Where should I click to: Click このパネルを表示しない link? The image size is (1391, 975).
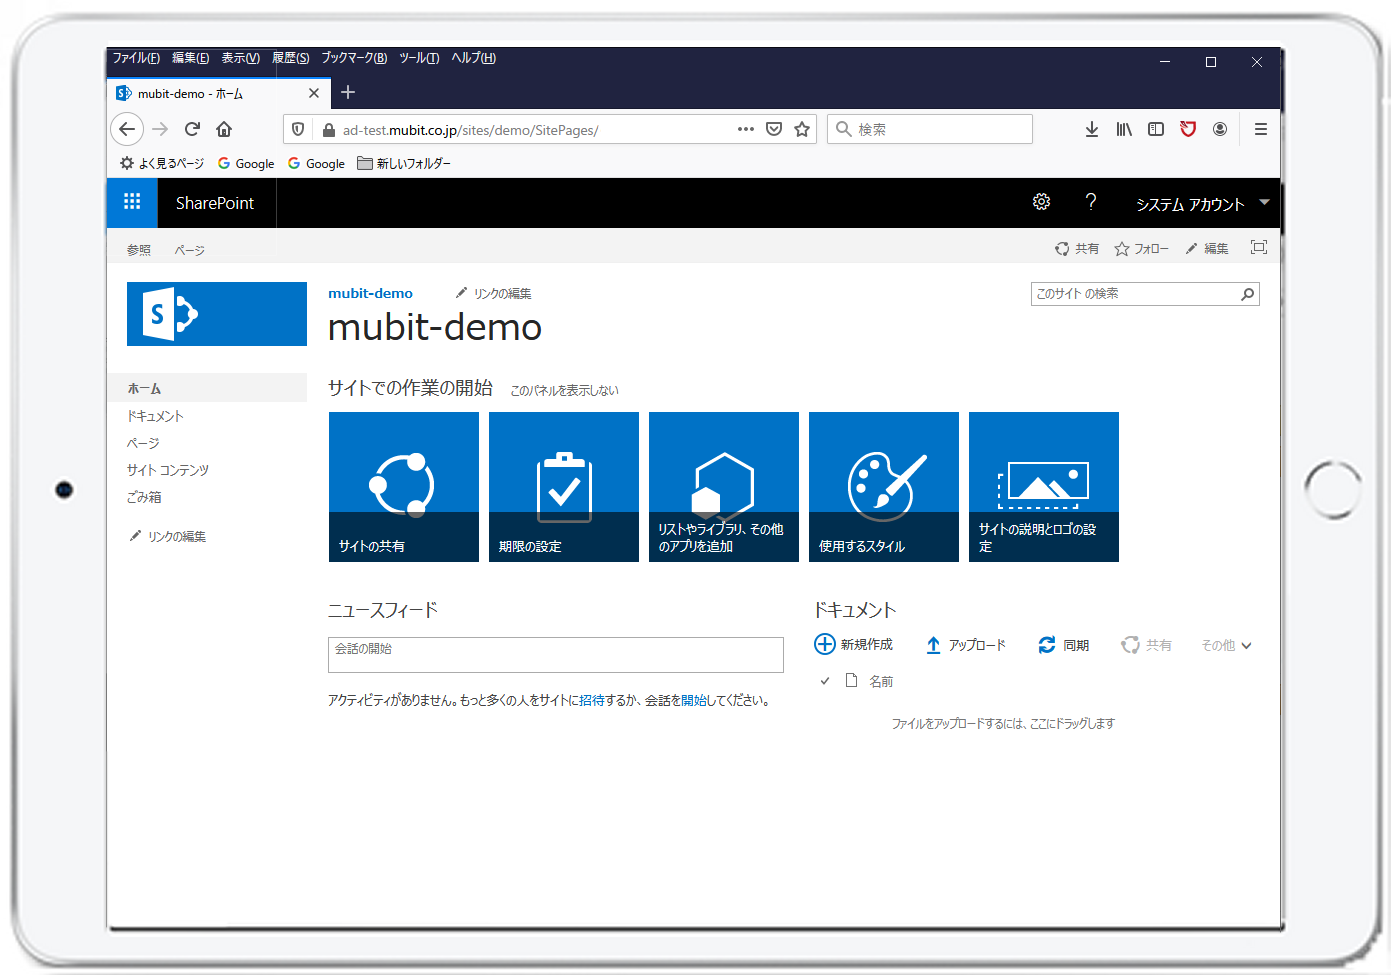coord(565,390)
